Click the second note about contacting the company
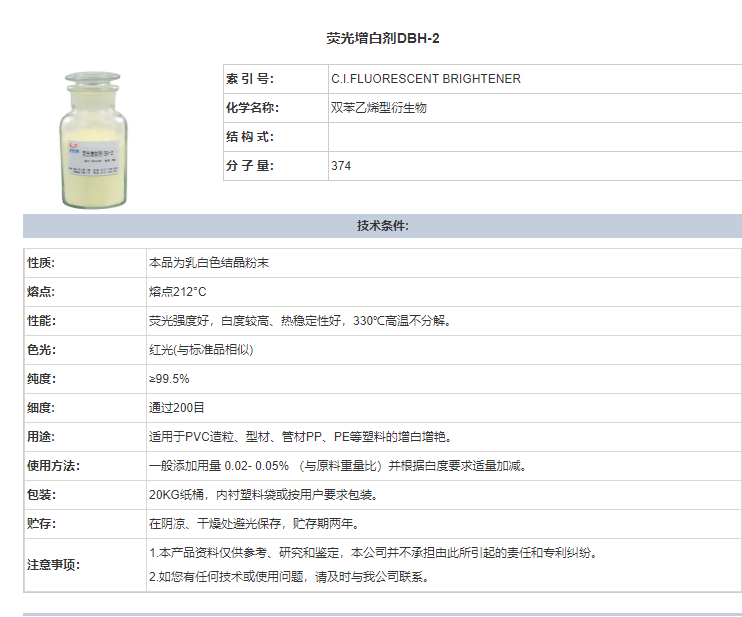This screenshot has width=742, height=617. (x=288, y=577)
